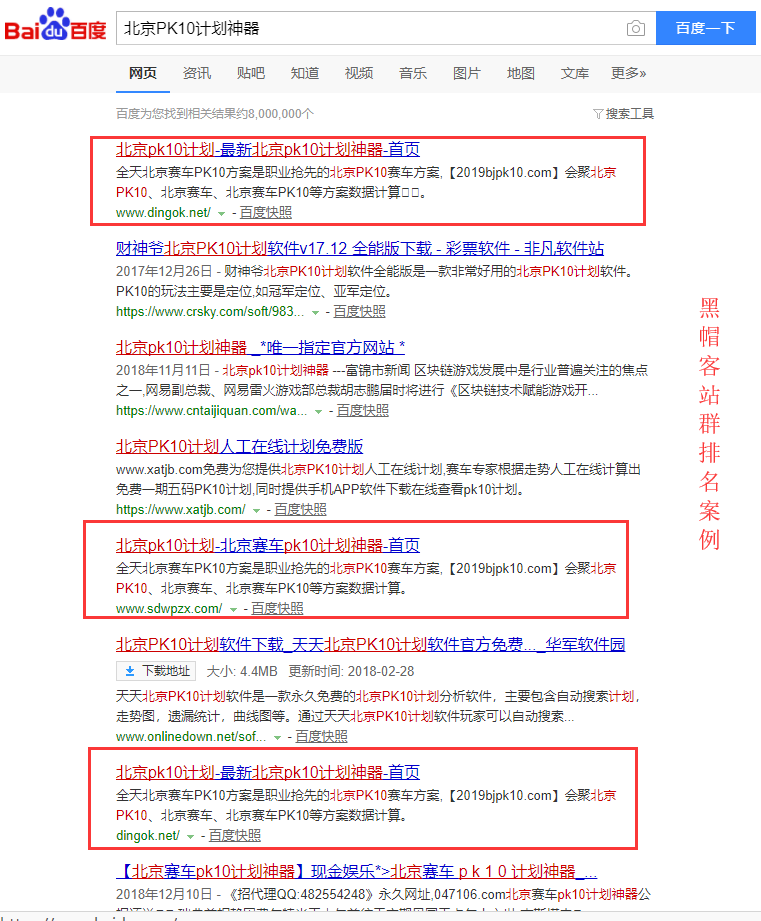Open 华军软件园 download result title
Screen dimensions: 761x921
pyautogui.click(x=371, y=644)
